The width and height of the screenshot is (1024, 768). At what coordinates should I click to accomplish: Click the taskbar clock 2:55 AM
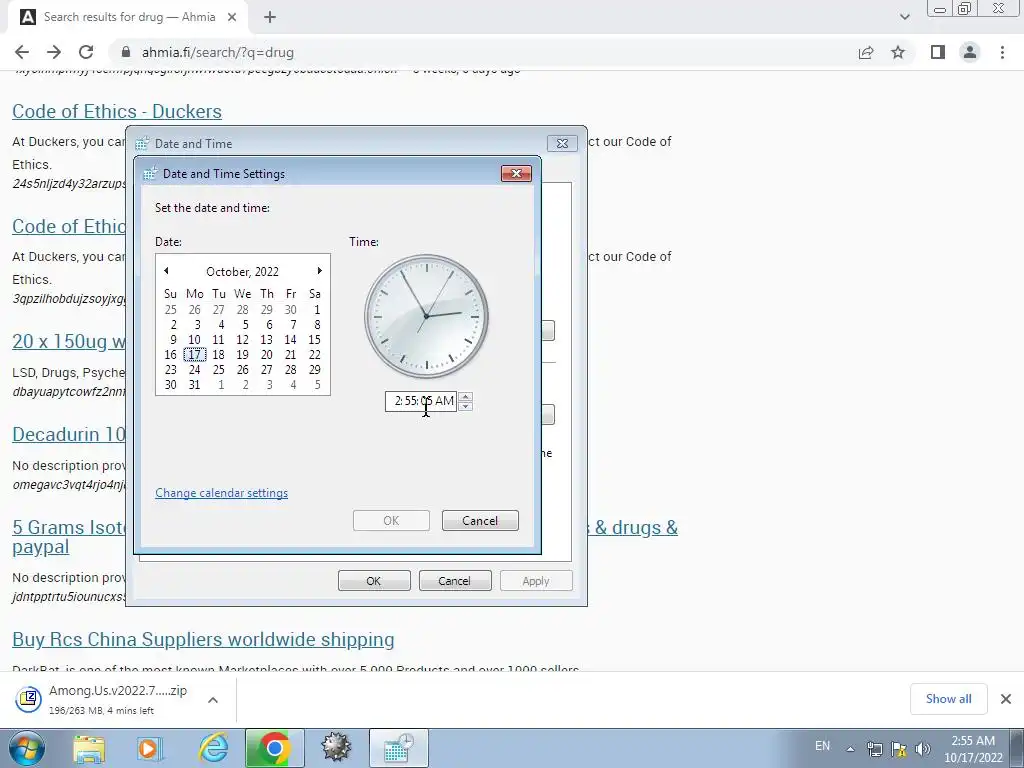click(x=973, y=749)
